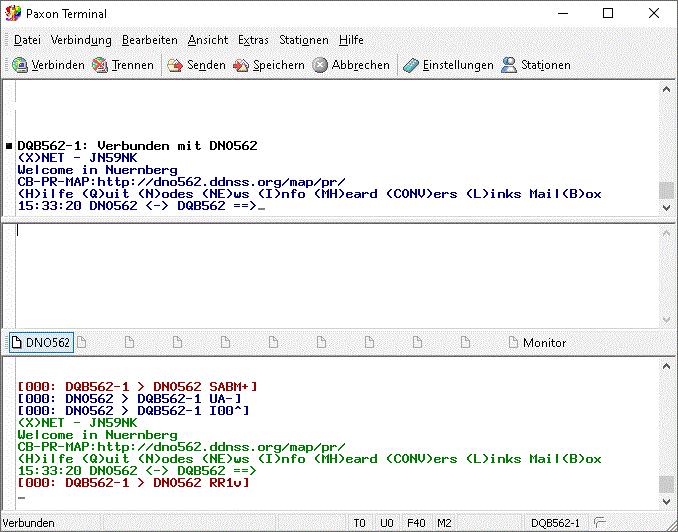Open the Ansicht menu

(208, 40)
